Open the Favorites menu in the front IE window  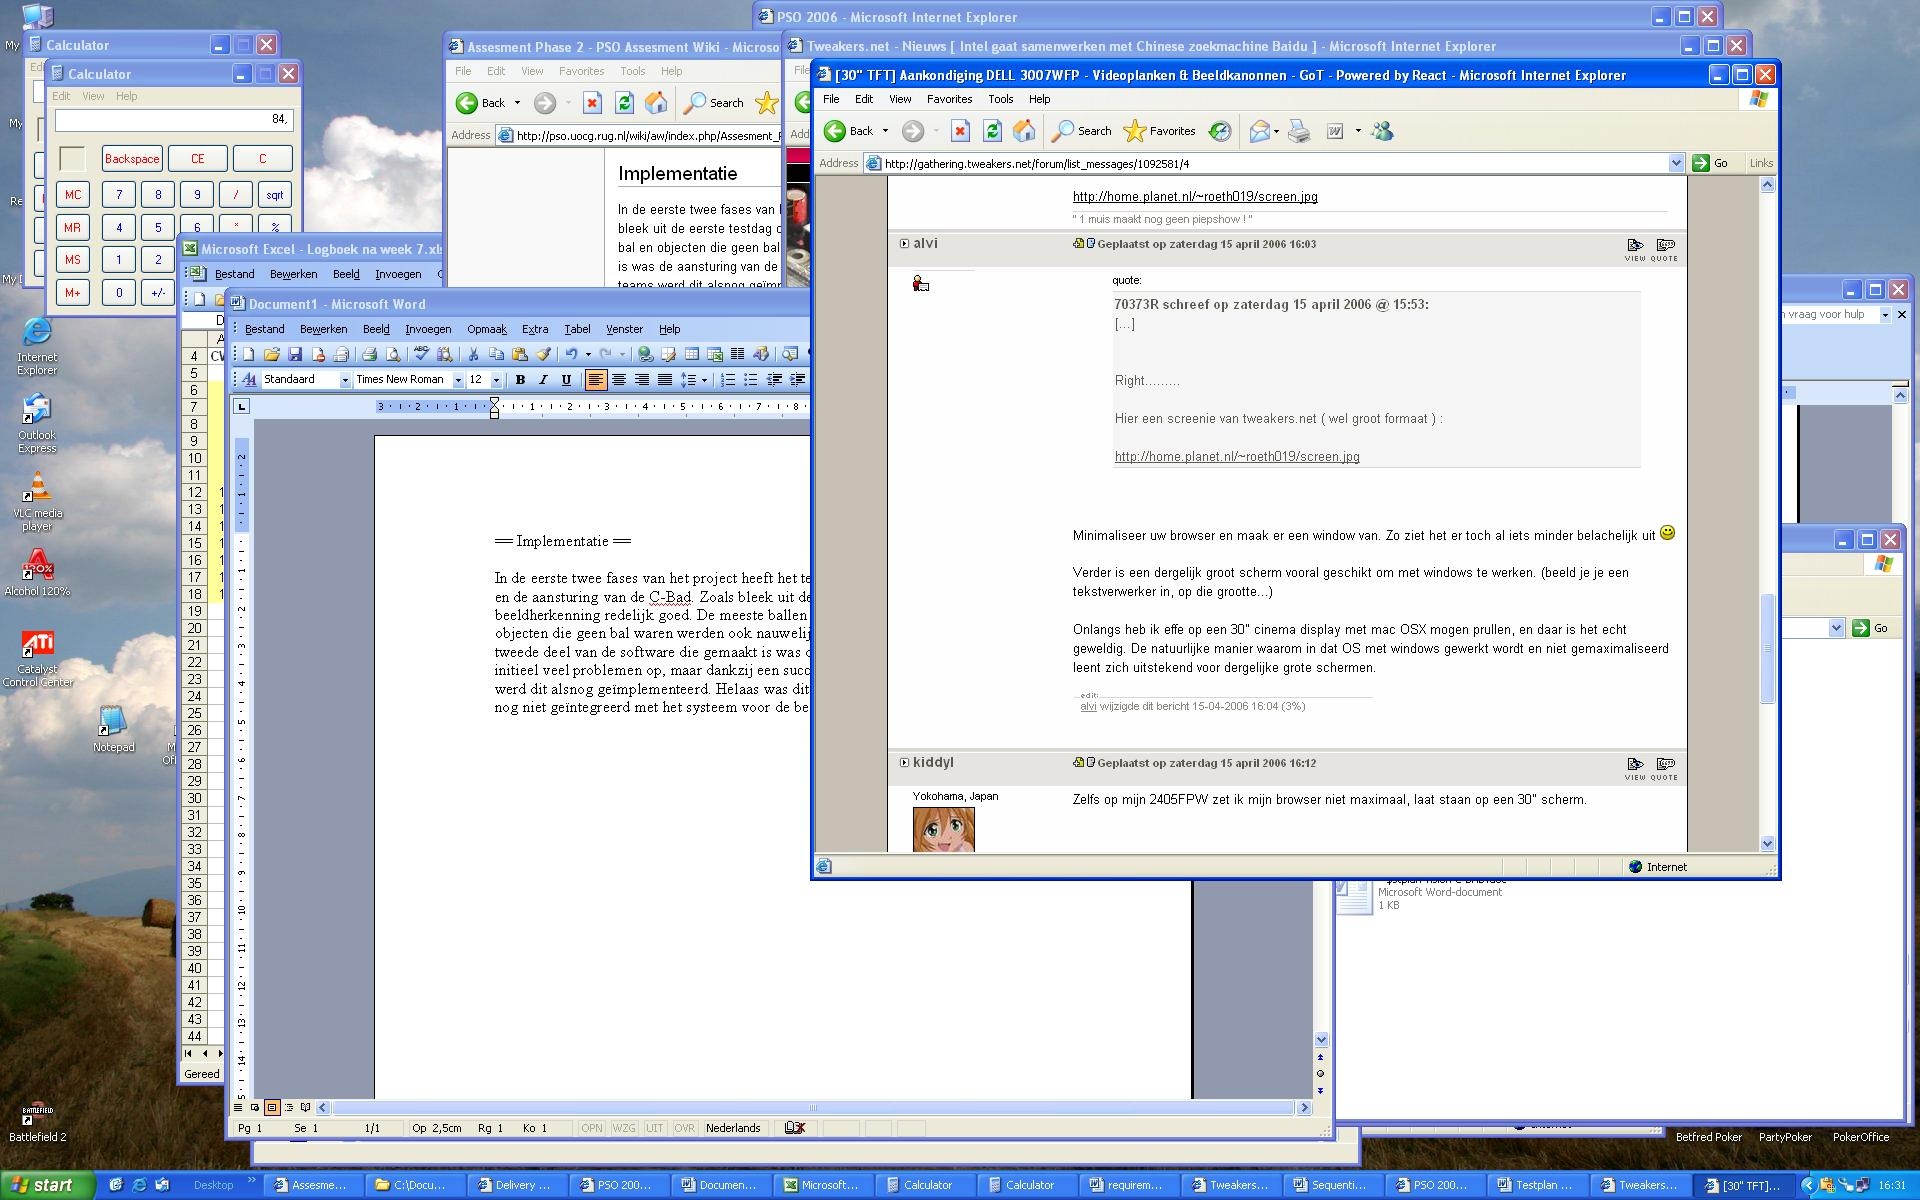coord(949,99)
